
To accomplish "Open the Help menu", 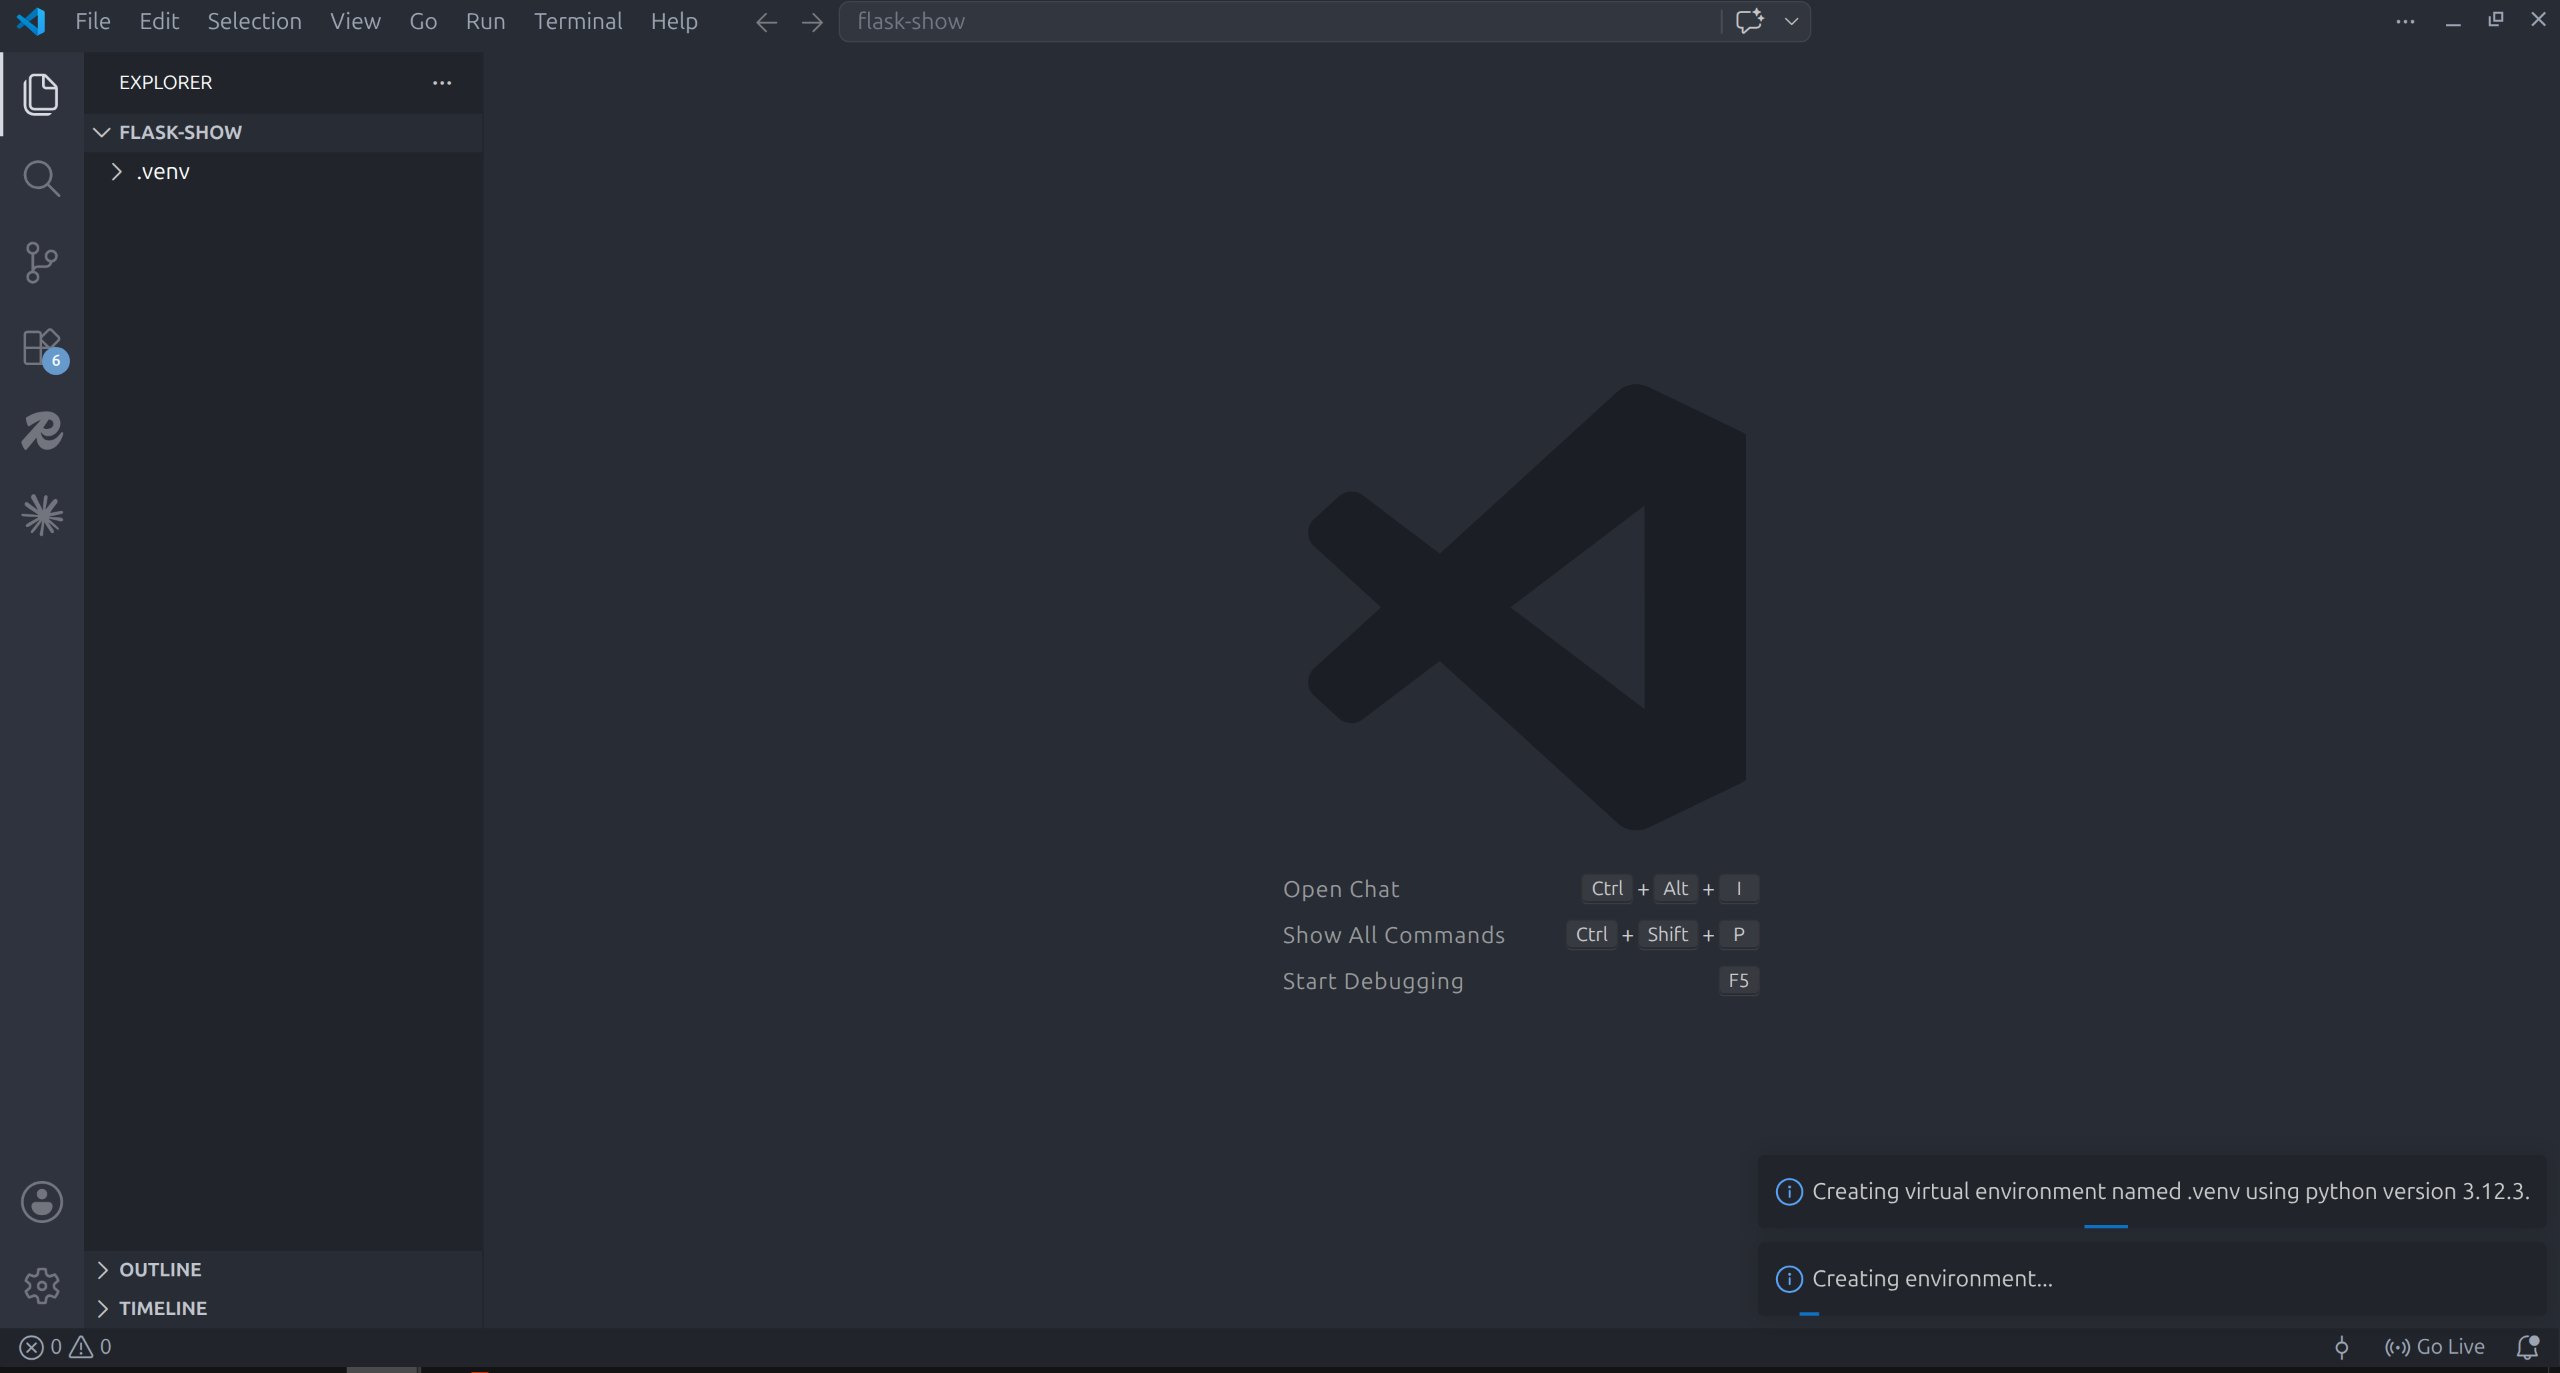I will 674,21.
